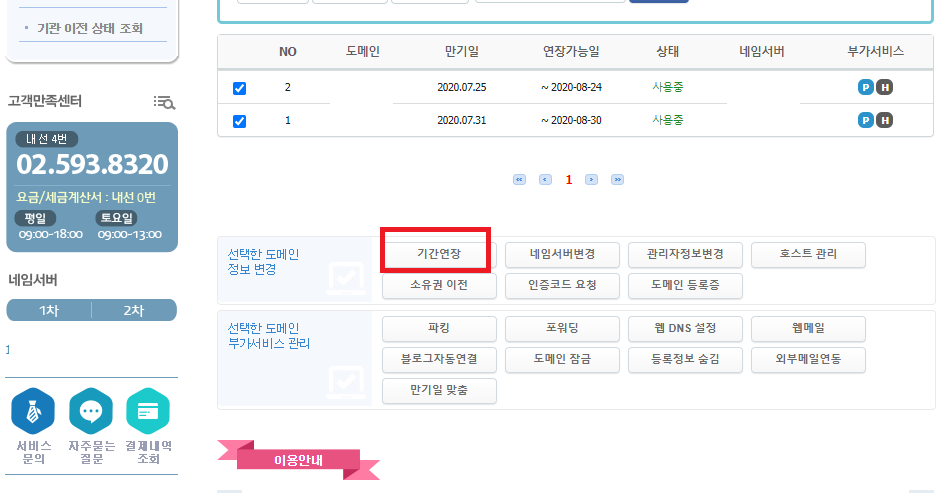
Task: Open 네임서버변경 for selected domains
Action: click(x=562, y=254)
